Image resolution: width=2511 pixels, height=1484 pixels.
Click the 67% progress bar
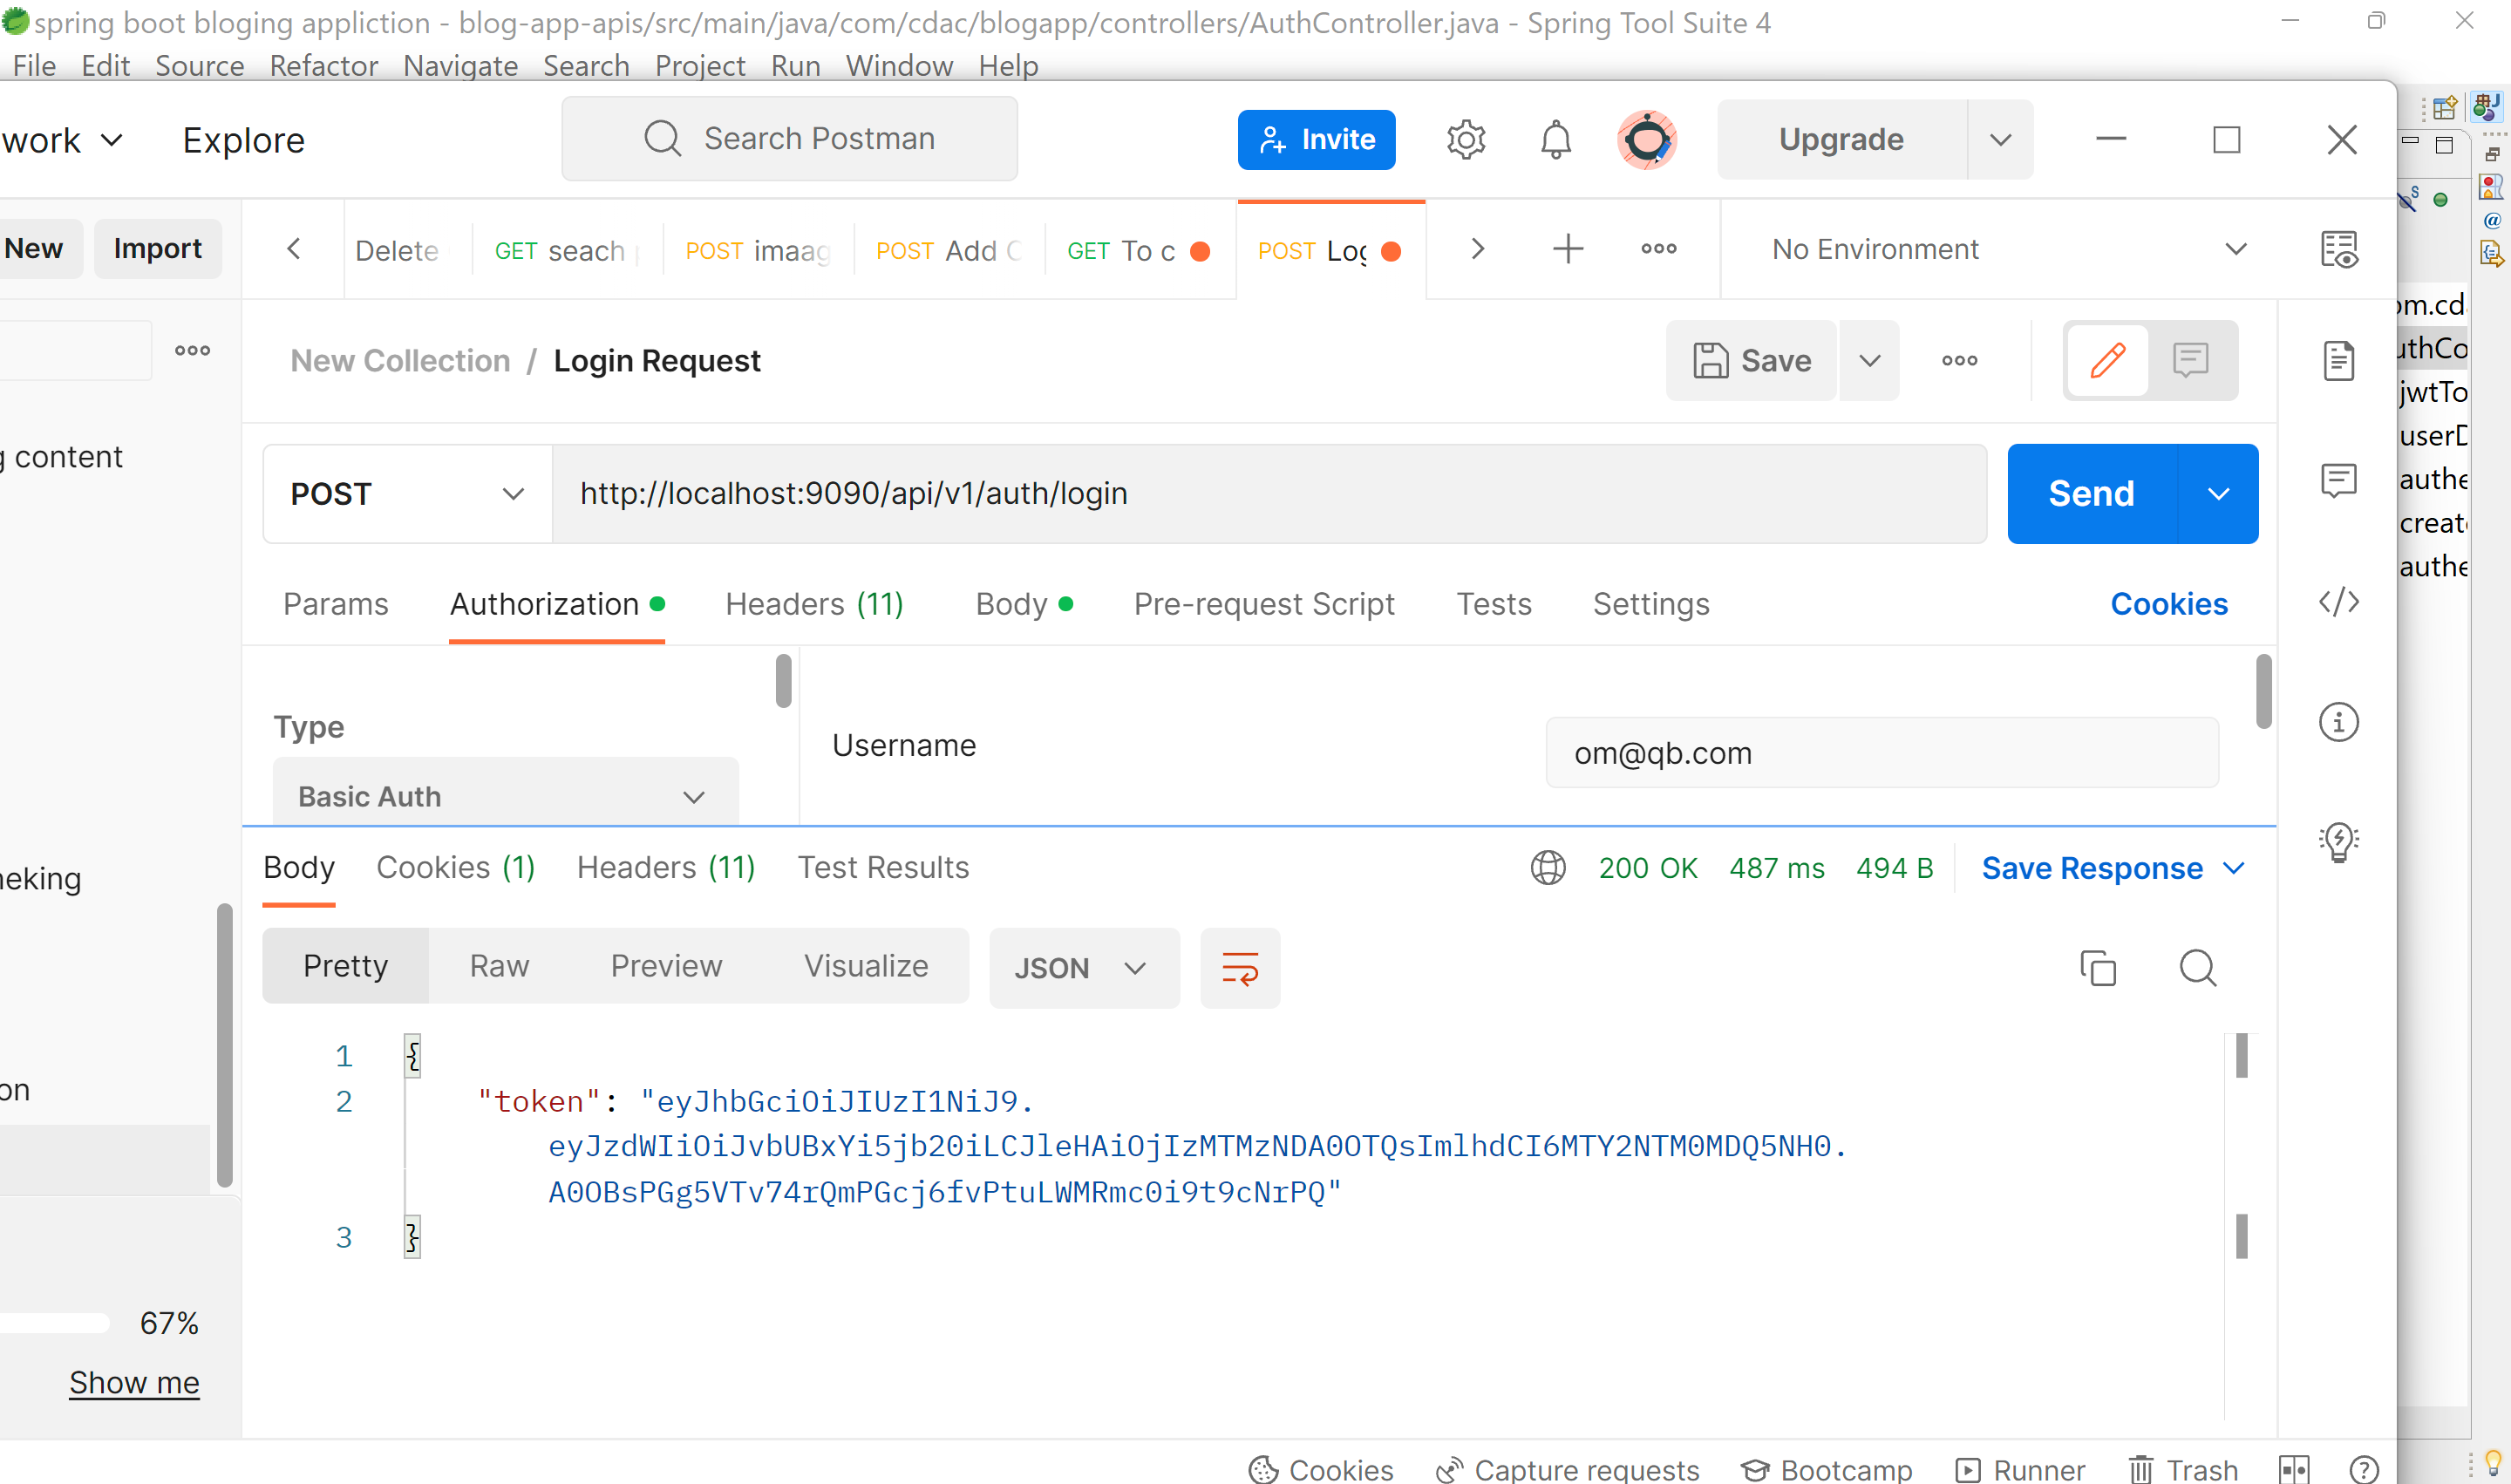point(56,1322)
